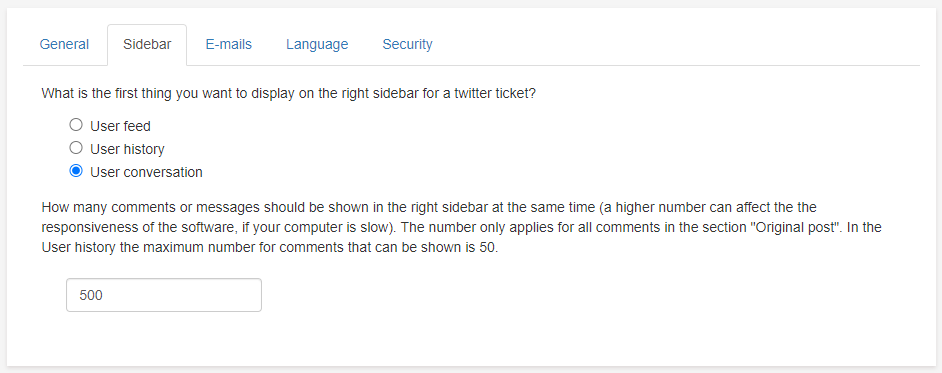Viewport: 942px width, 373px height.
Task: Focus the comments number field showing 500
Action: click(164, 295)
